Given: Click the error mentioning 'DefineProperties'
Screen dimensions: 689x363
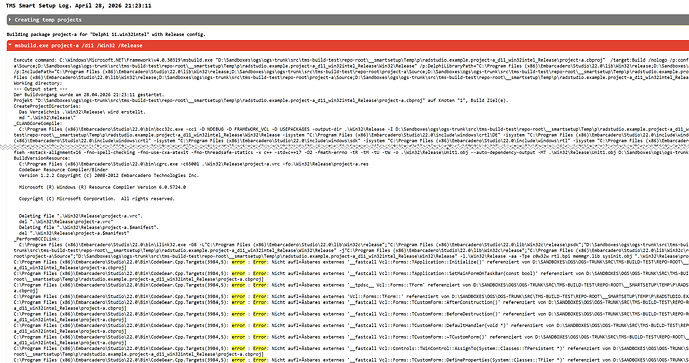Looking at the screenshot, I should (351, 359).
